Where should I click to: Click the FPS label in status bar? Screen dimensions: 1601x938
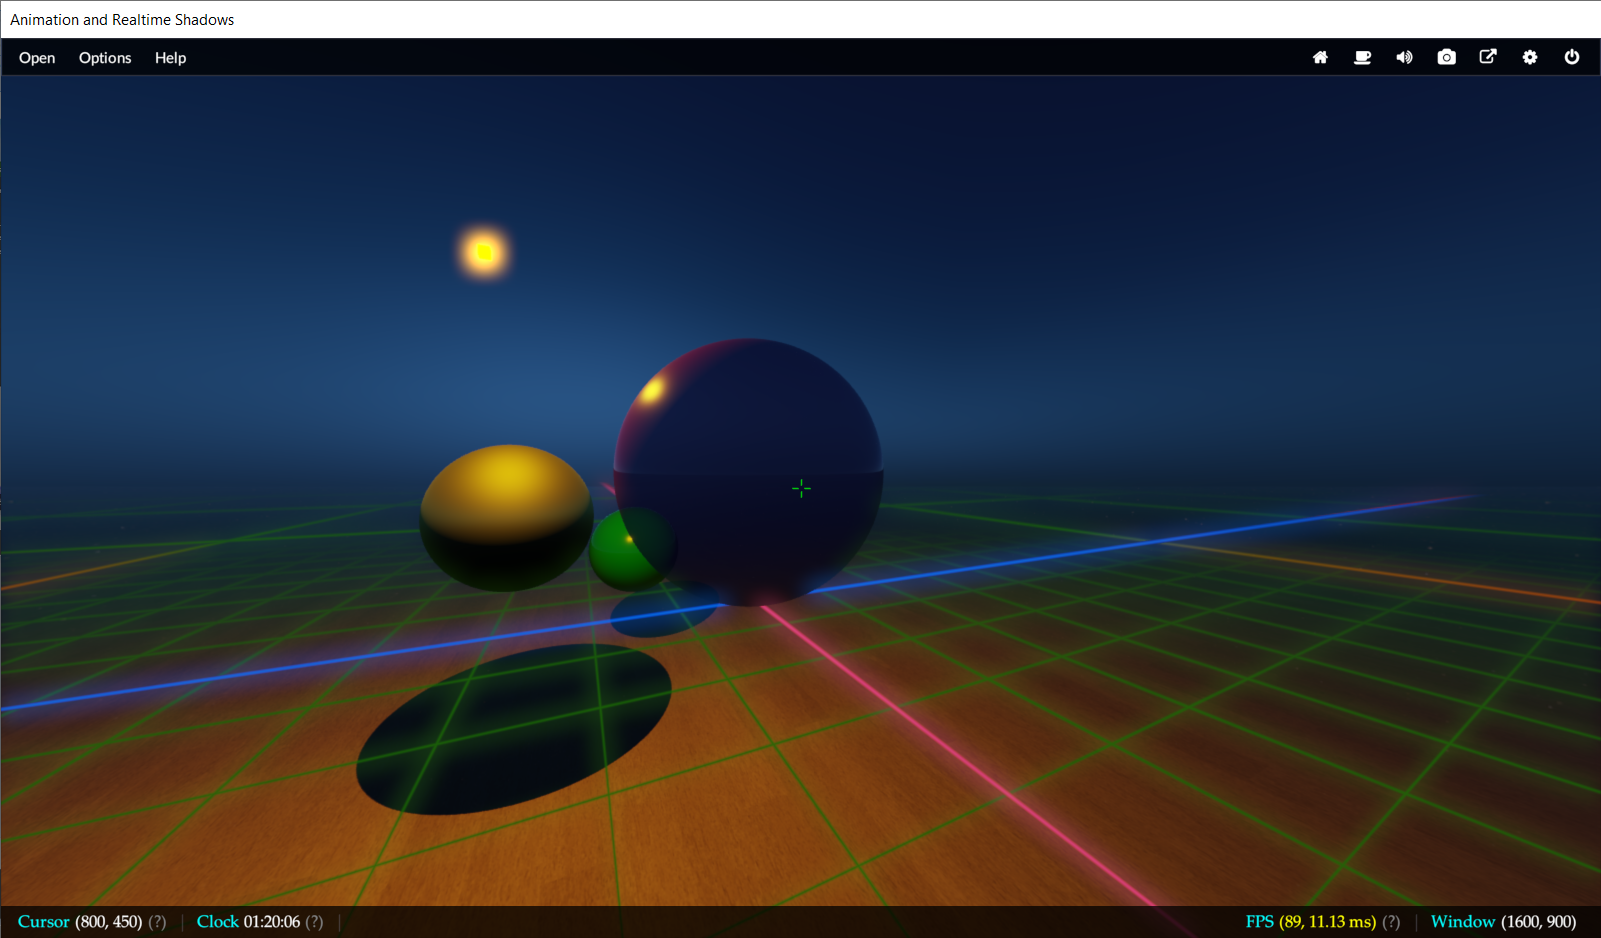(x=1259, y=922)
